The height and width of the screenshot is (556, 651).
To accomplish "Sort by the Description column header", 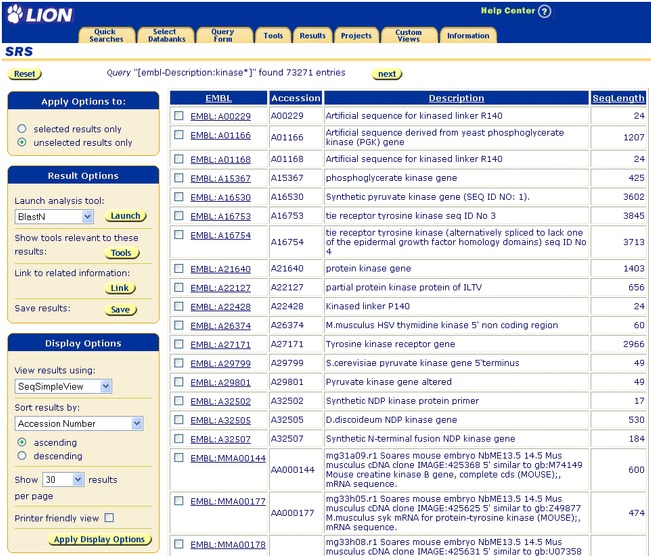I will [x=456, y=98].
